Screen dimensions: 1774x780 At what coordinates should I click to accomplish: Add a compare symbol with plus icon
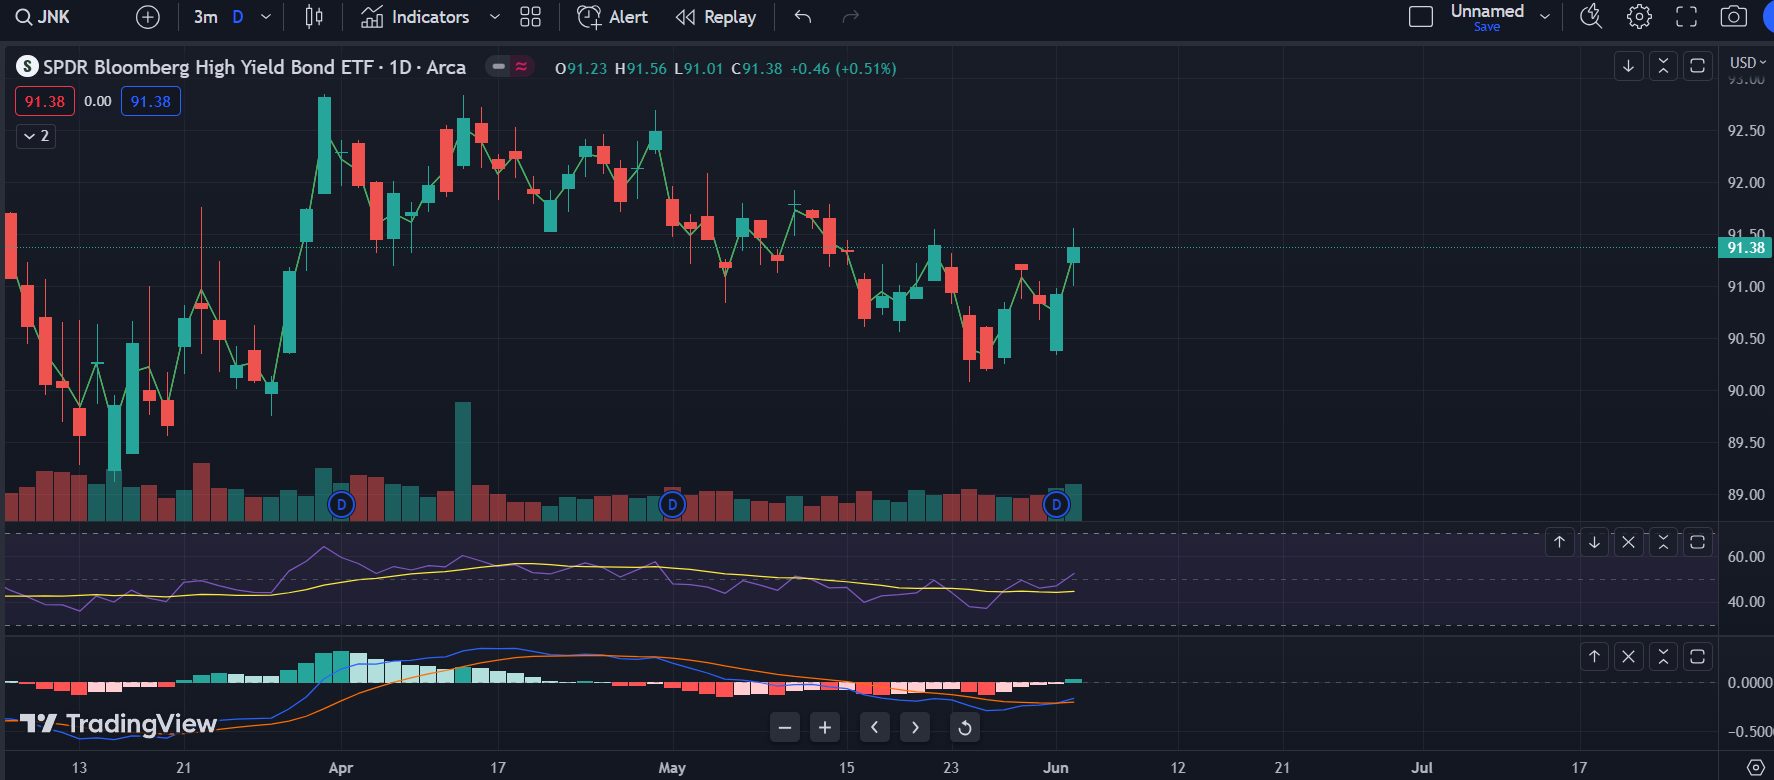148,17
